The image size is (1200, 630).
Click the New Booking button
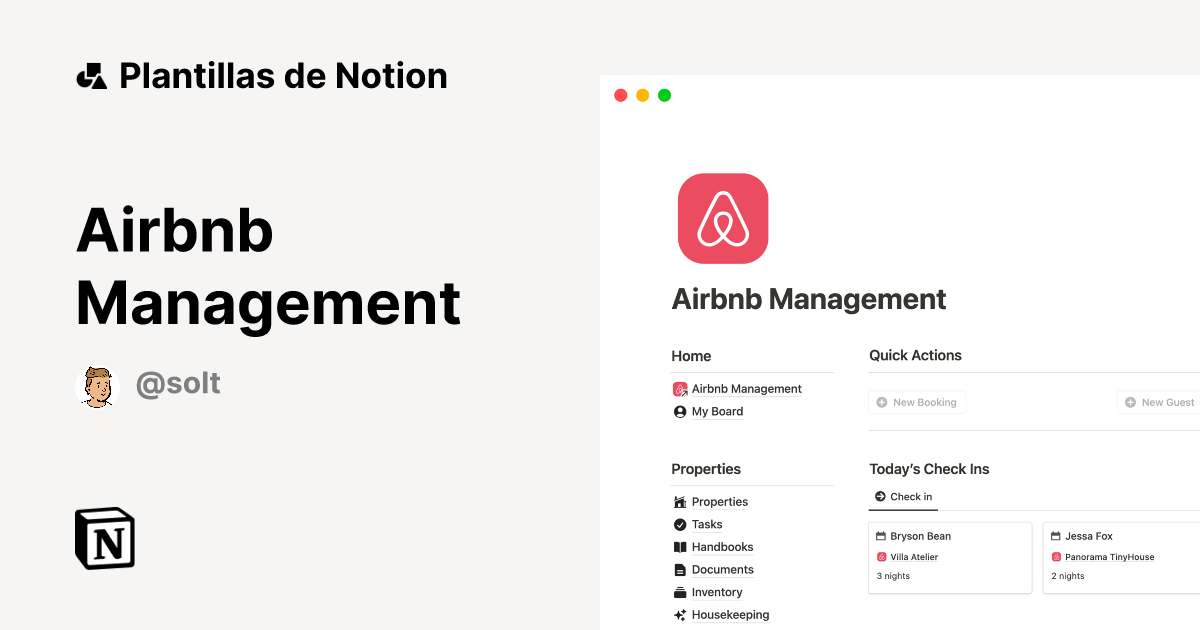pyautogui.click(x=917, y=401)
